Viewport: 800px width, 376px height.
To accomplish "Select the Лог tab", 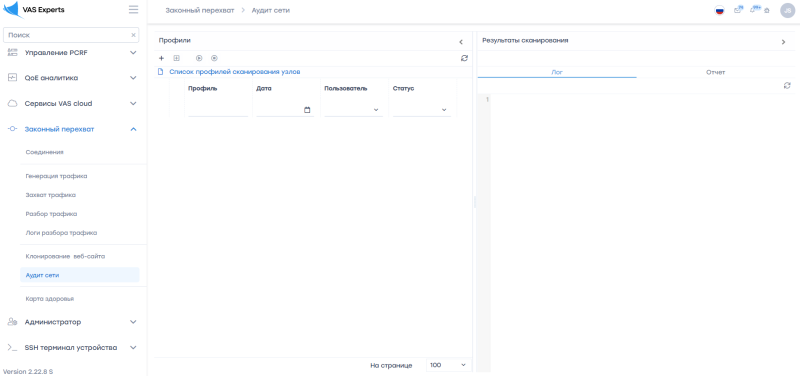I will [557, 72].
